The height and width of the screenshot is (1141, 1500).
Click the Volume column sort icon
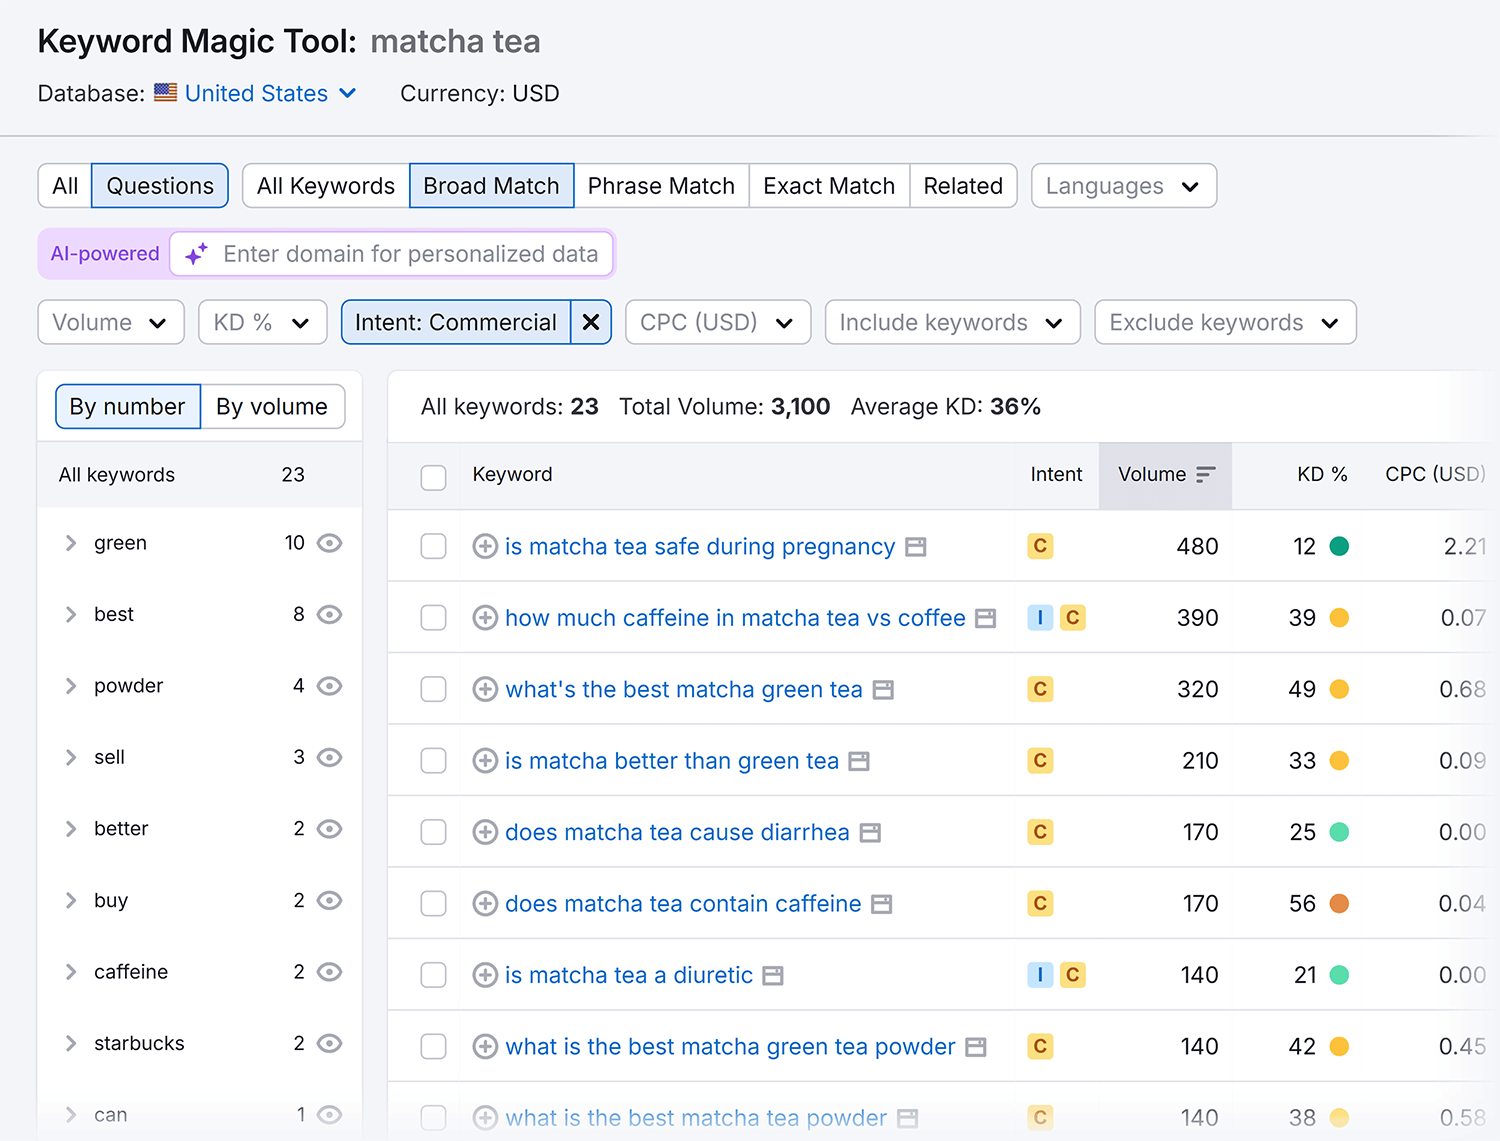tap(1206, 474)
